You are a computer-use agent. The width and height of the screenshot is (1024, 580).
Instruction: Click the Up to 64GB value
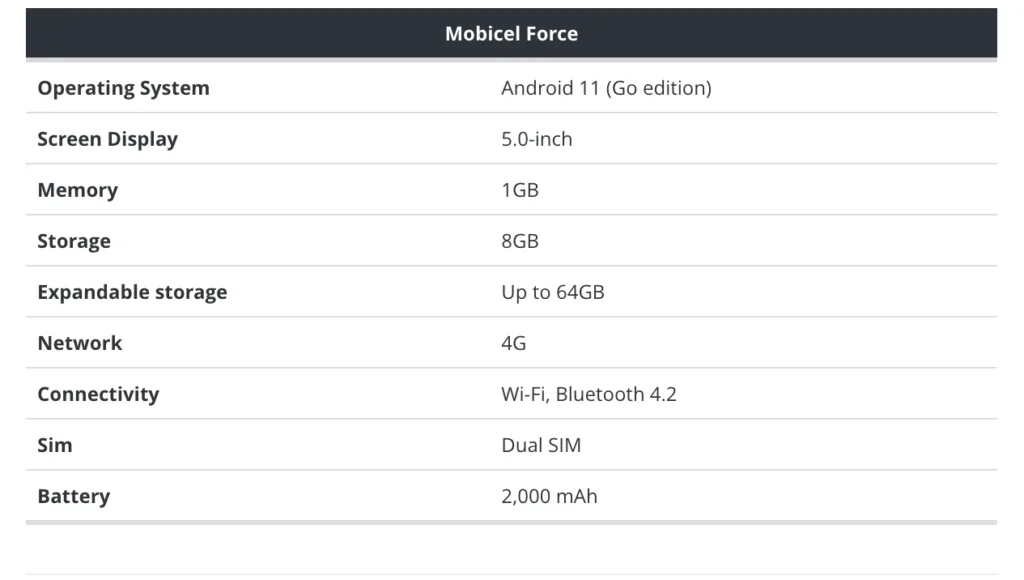click(552, 292)
